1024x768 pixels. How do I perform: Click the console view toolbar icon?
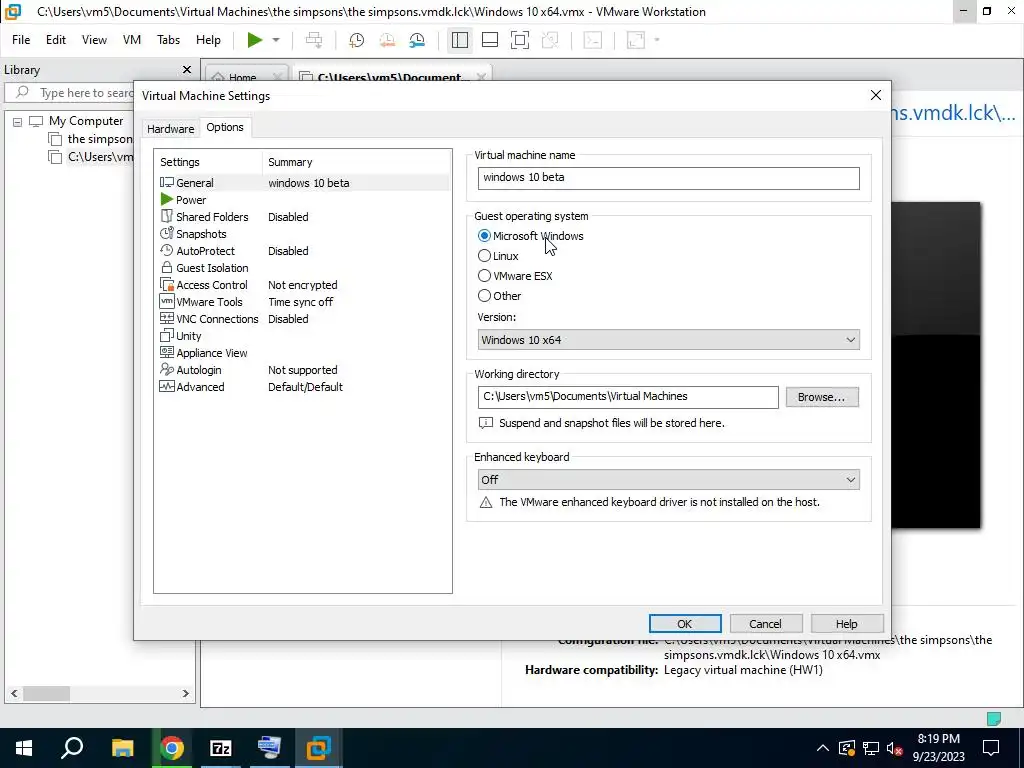click(592, 40)
